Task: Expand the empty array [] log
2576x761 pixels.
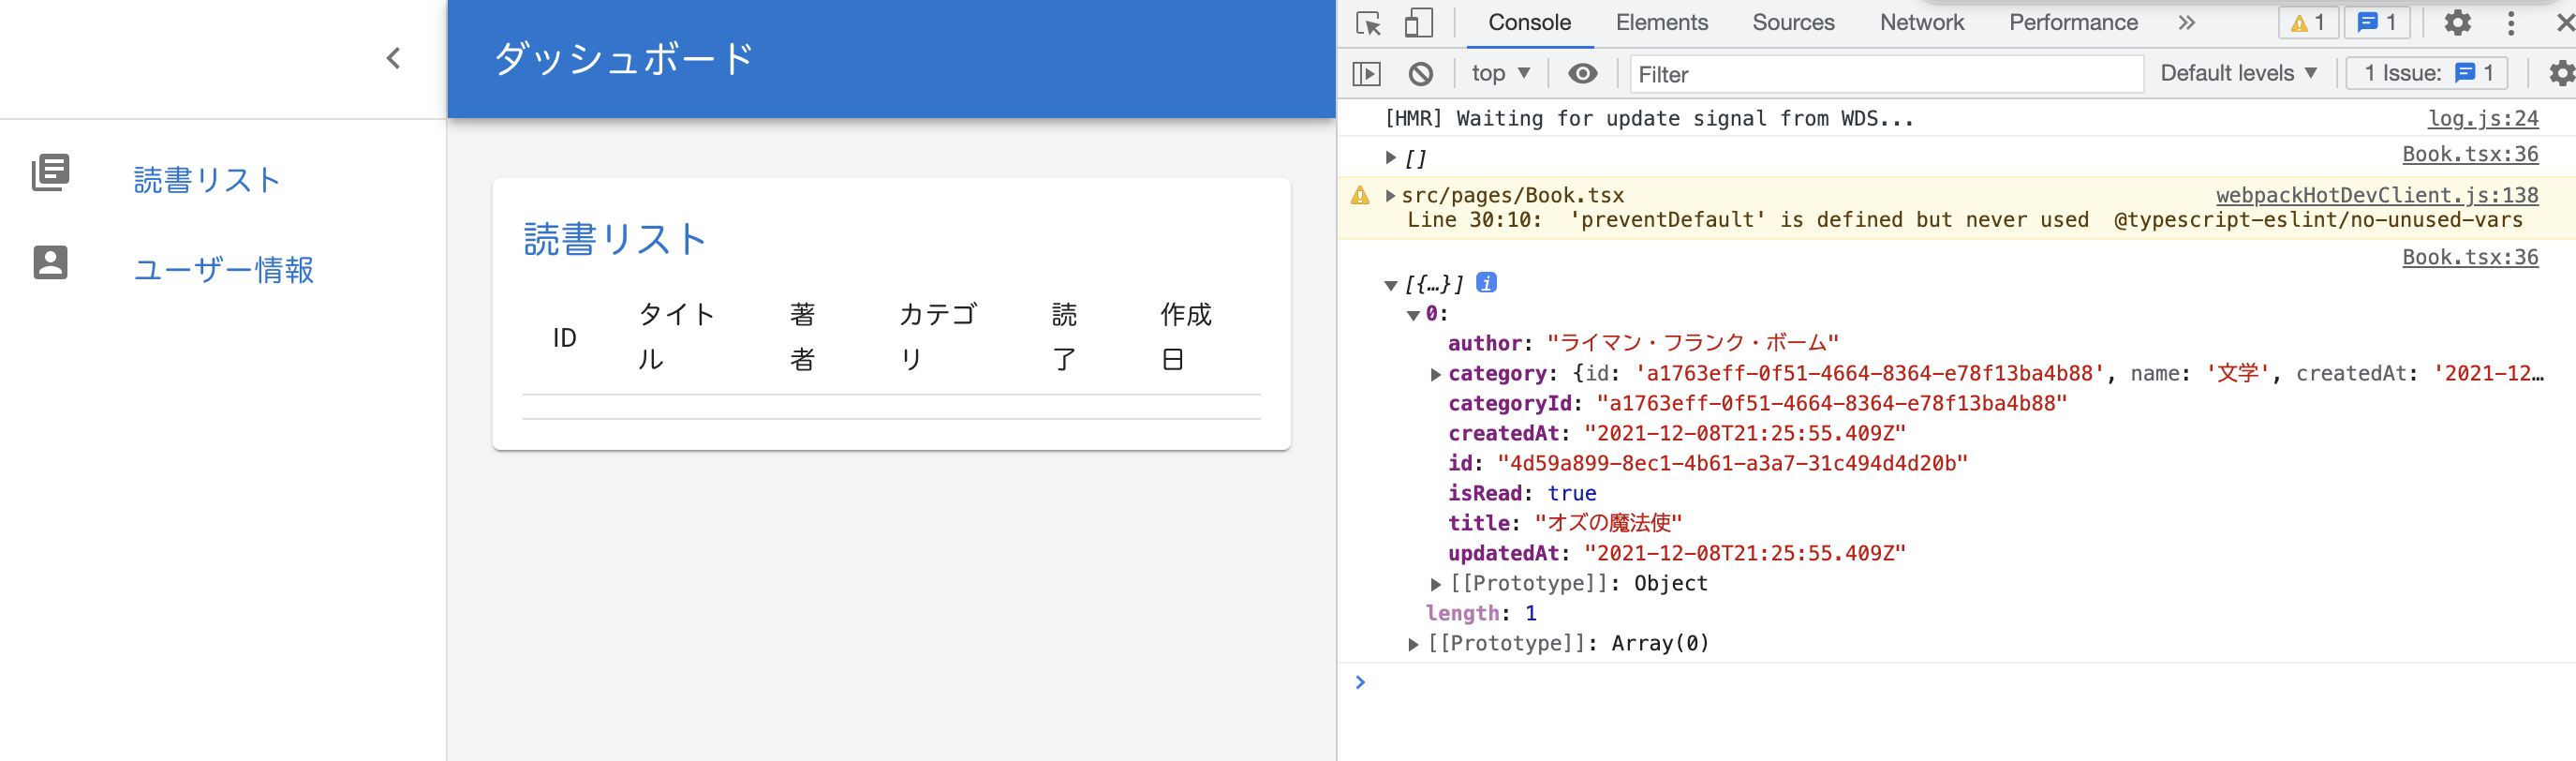Action: click(x=1390, y=157)
